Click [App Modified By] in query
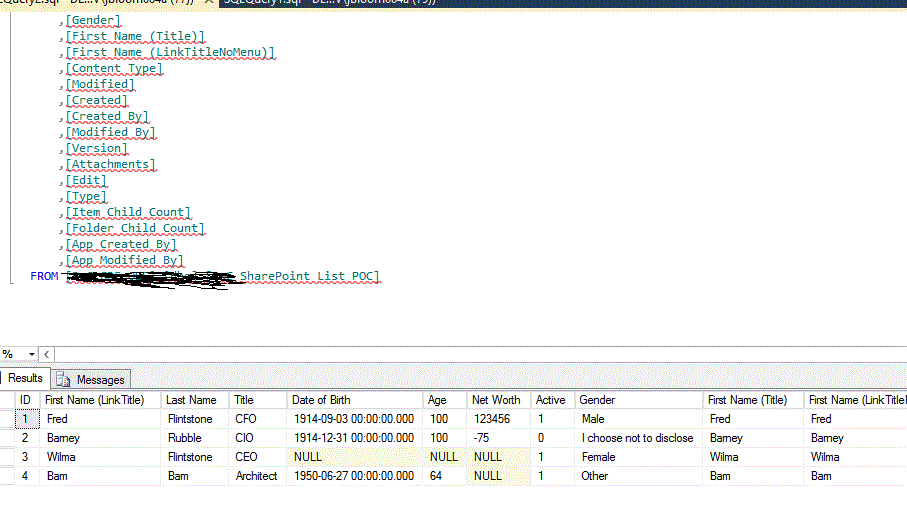907x512 pixels. pos(124,260)
